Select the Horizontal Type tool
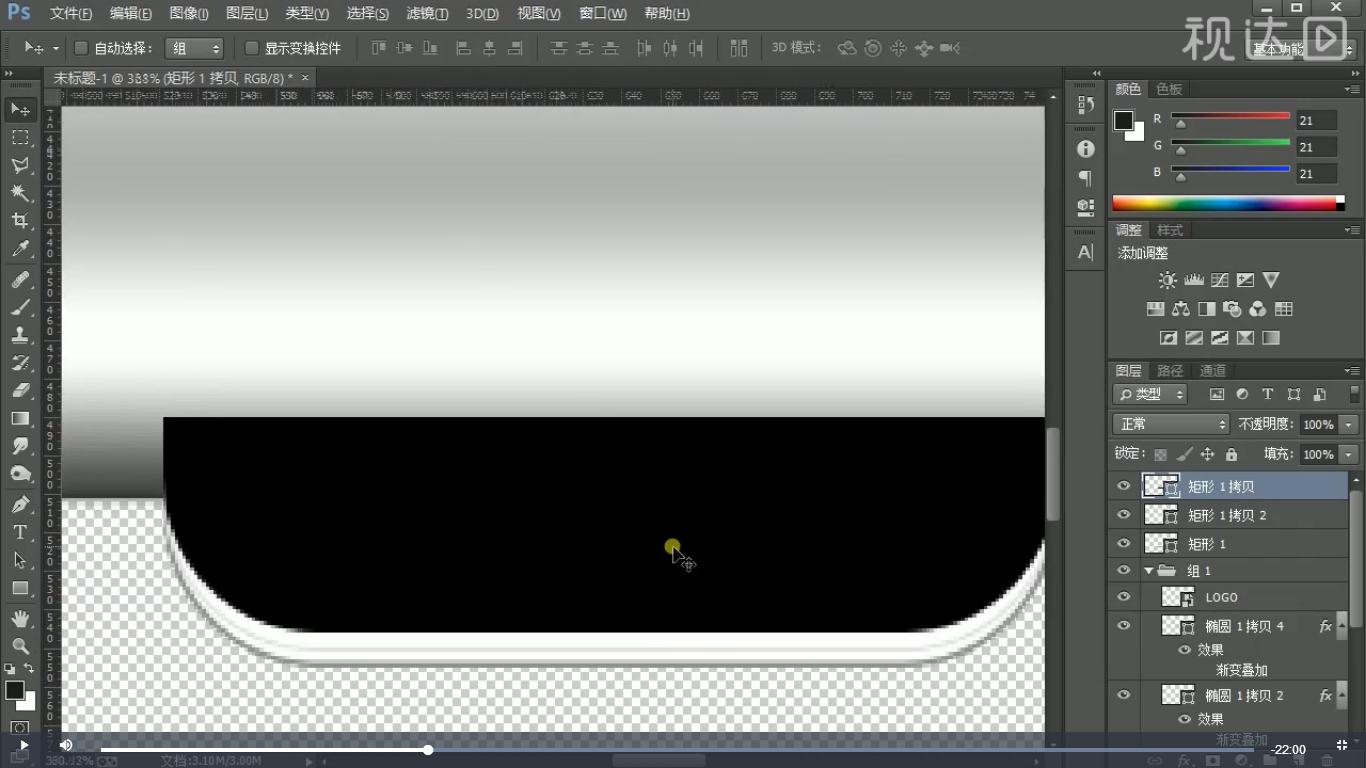The height and width of the screenshot is (768, 1366). click(20, 532)
